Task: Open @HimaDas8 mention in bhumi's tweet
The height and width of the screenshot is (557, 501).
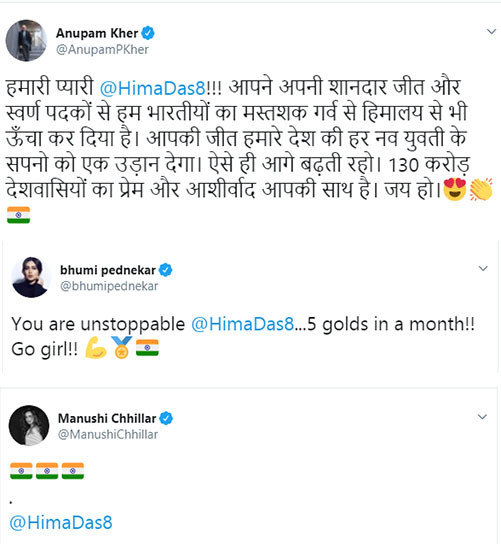Action: (x=243, y=324)
